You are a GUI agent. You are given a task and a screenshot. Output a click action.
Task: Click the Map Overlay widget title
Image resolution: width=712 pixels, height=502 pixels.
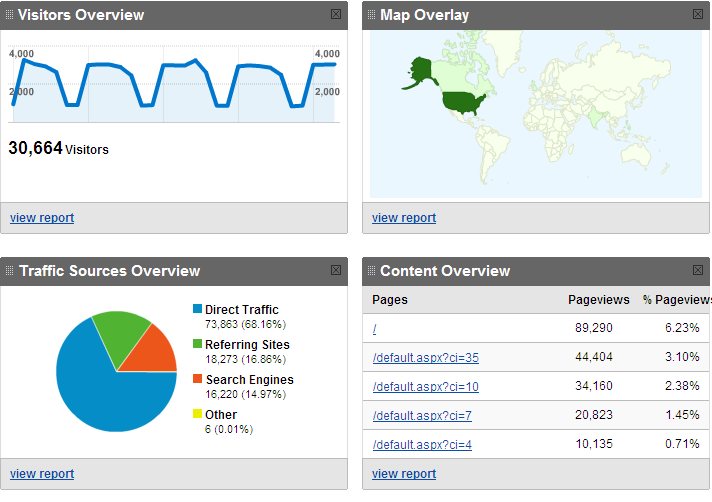pos(424,15)
